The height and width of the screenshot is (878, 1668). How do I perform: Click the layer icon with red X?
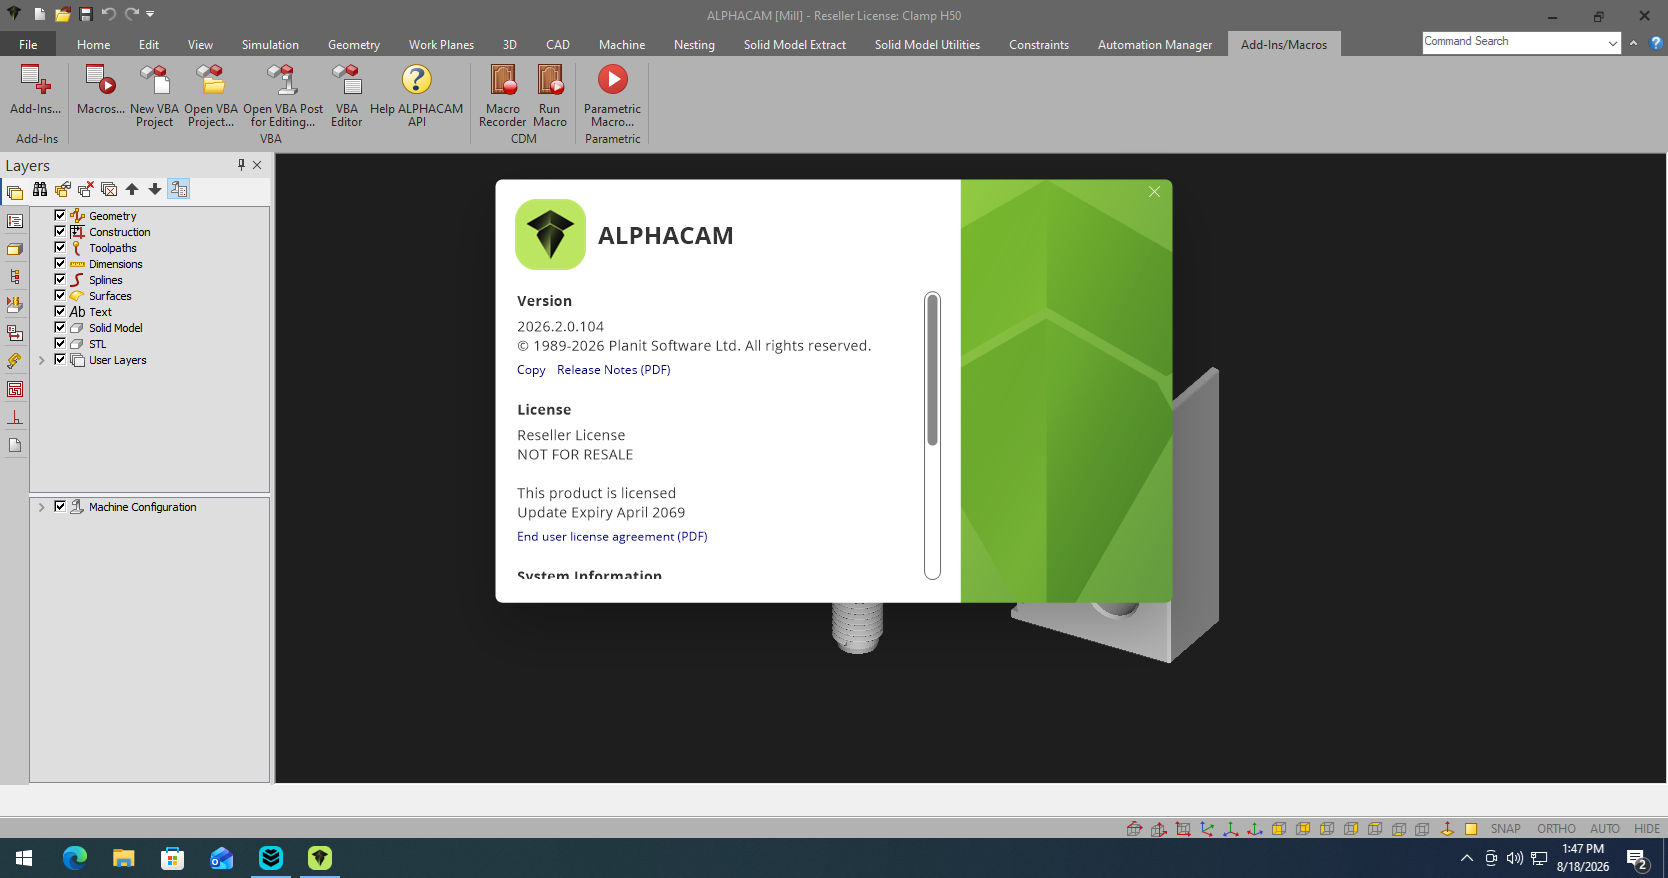(x=86, y=189)
